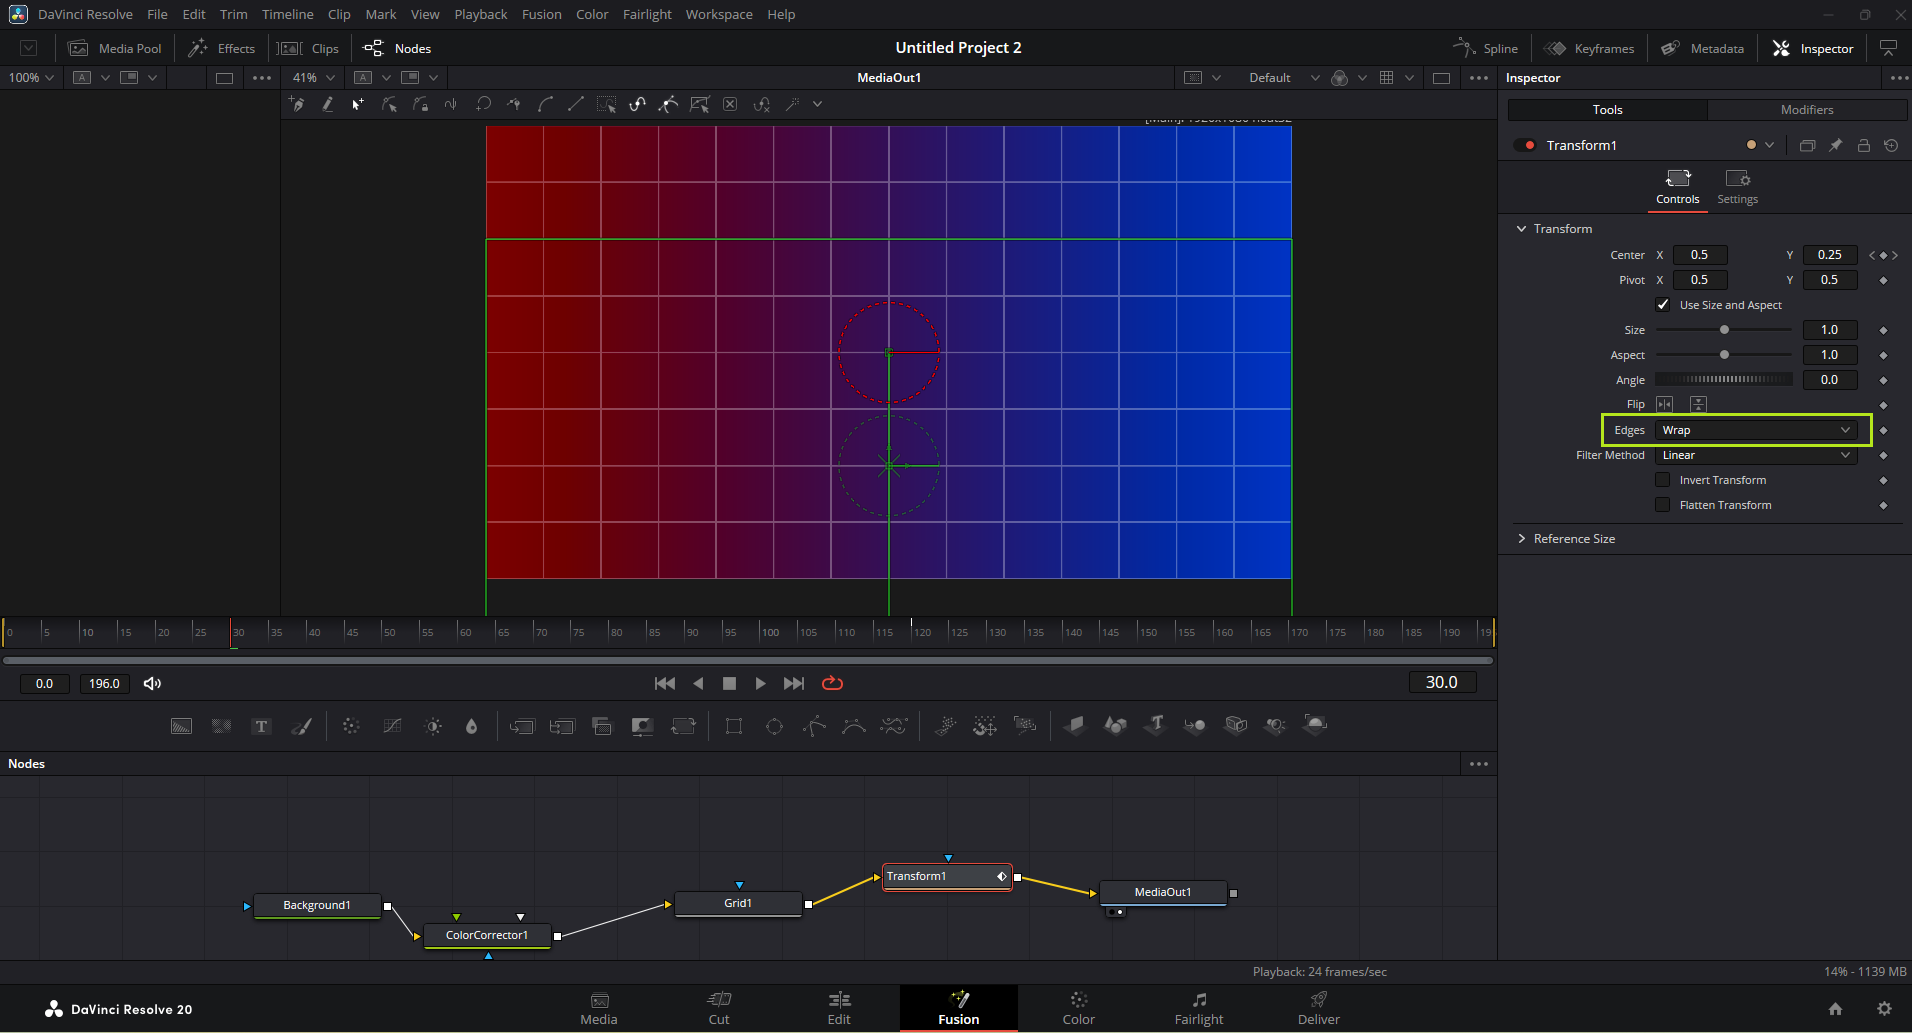The height and width of the screenshot is (1033, 1912).
Task: Select the Grid1 node
Action: [738, 903]
